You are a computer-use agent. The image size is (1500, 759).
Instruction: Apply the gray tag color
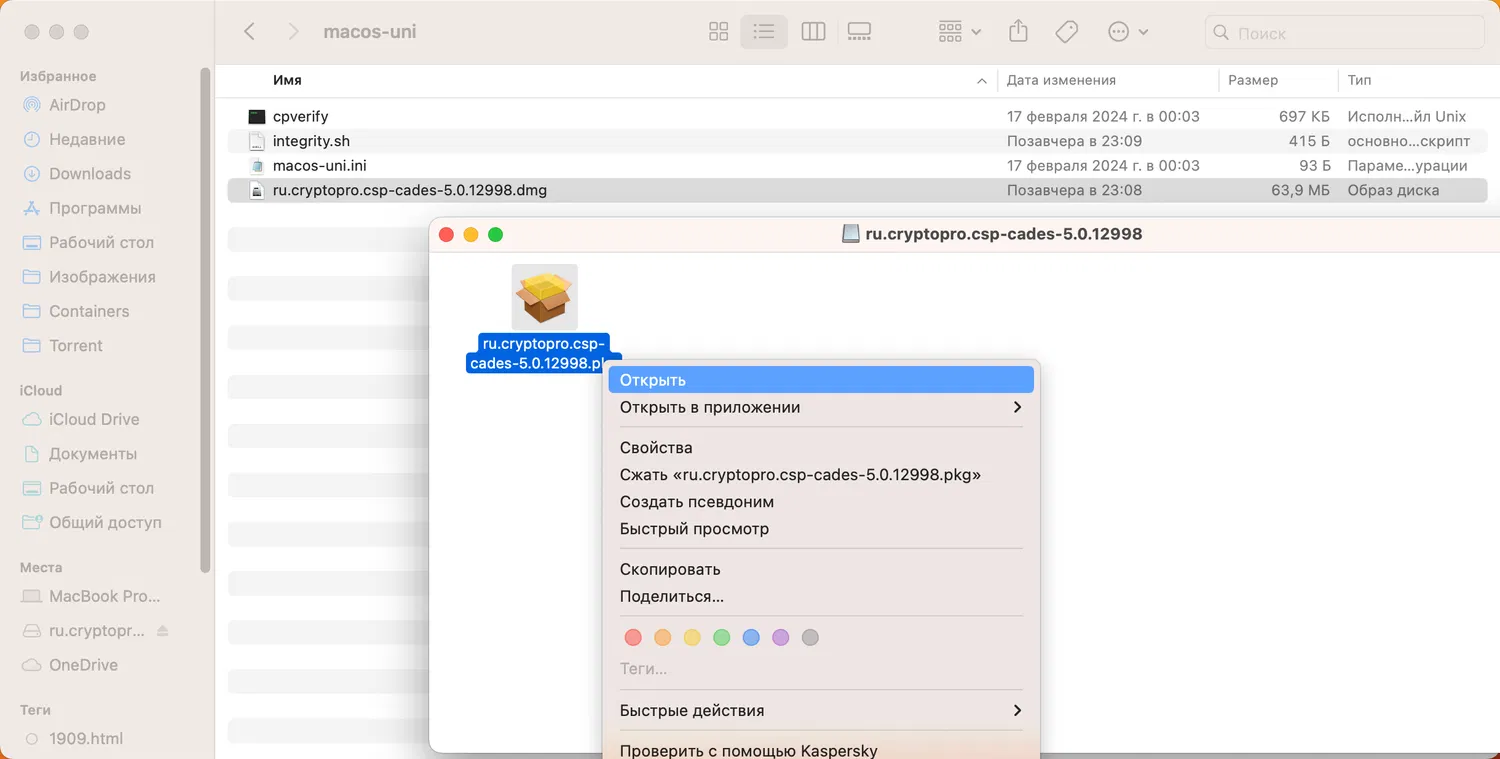pos(810,637)
